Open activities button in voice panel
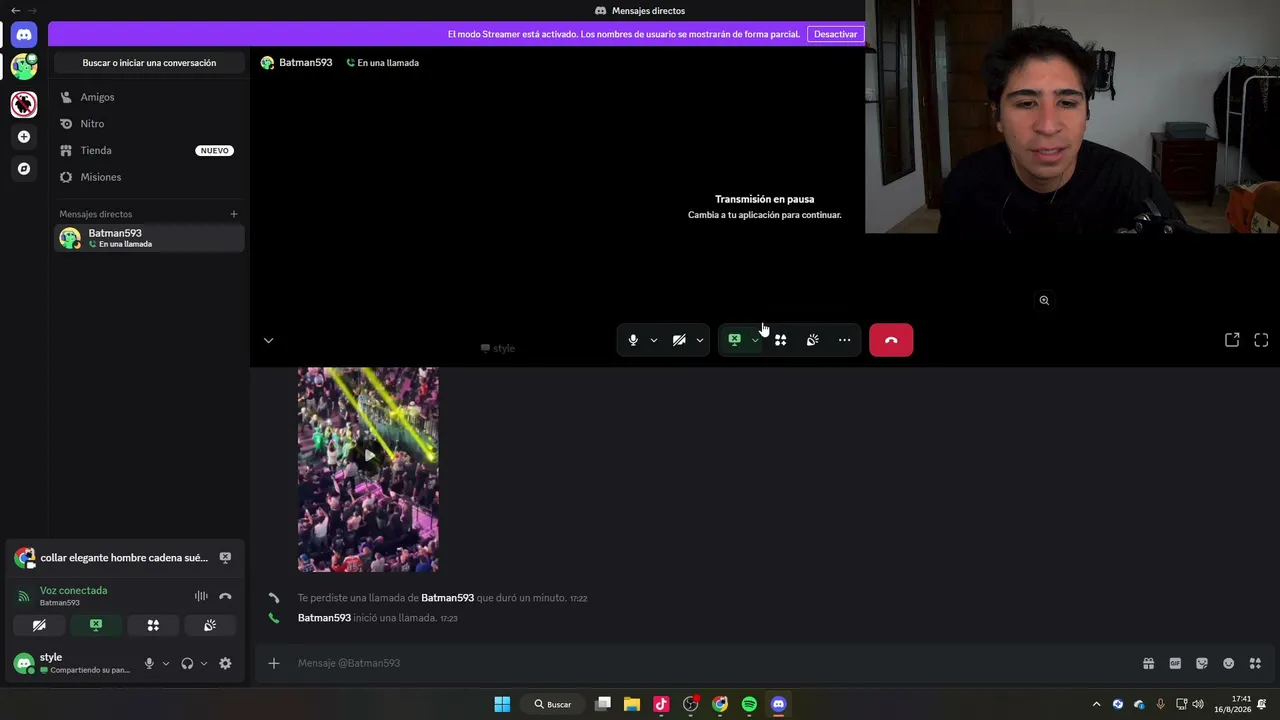This screenshot has height=720, width=1280. [x=153, y=625]
